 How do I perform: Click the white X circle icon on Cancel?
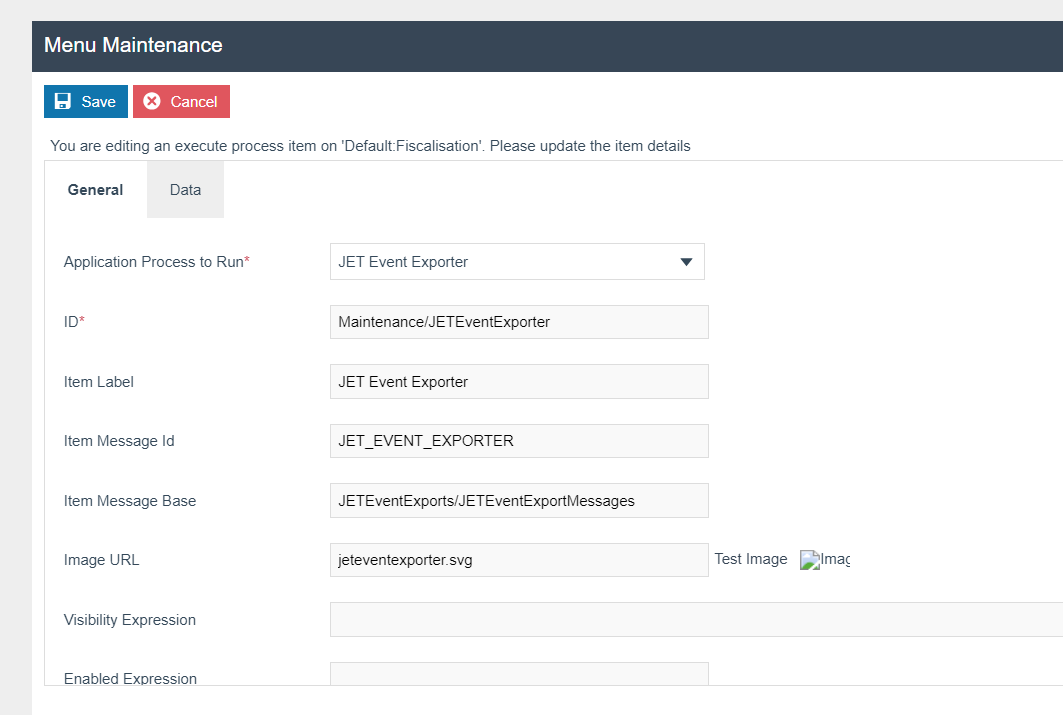152,101
